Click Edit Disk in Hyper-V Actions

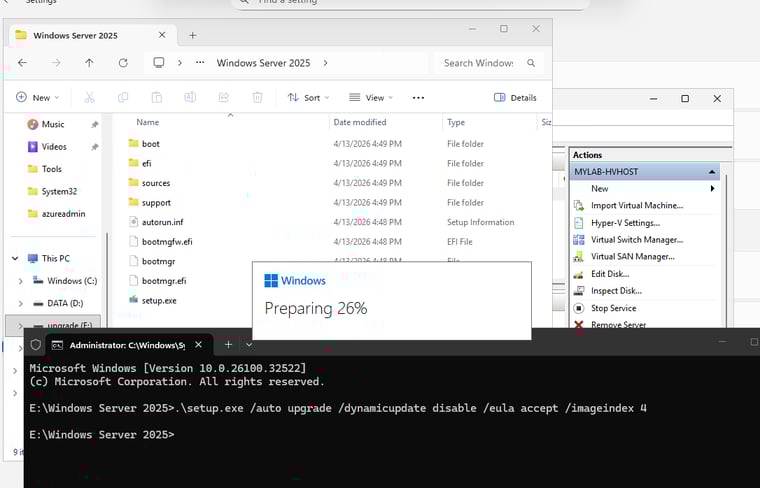click(610, 274)
